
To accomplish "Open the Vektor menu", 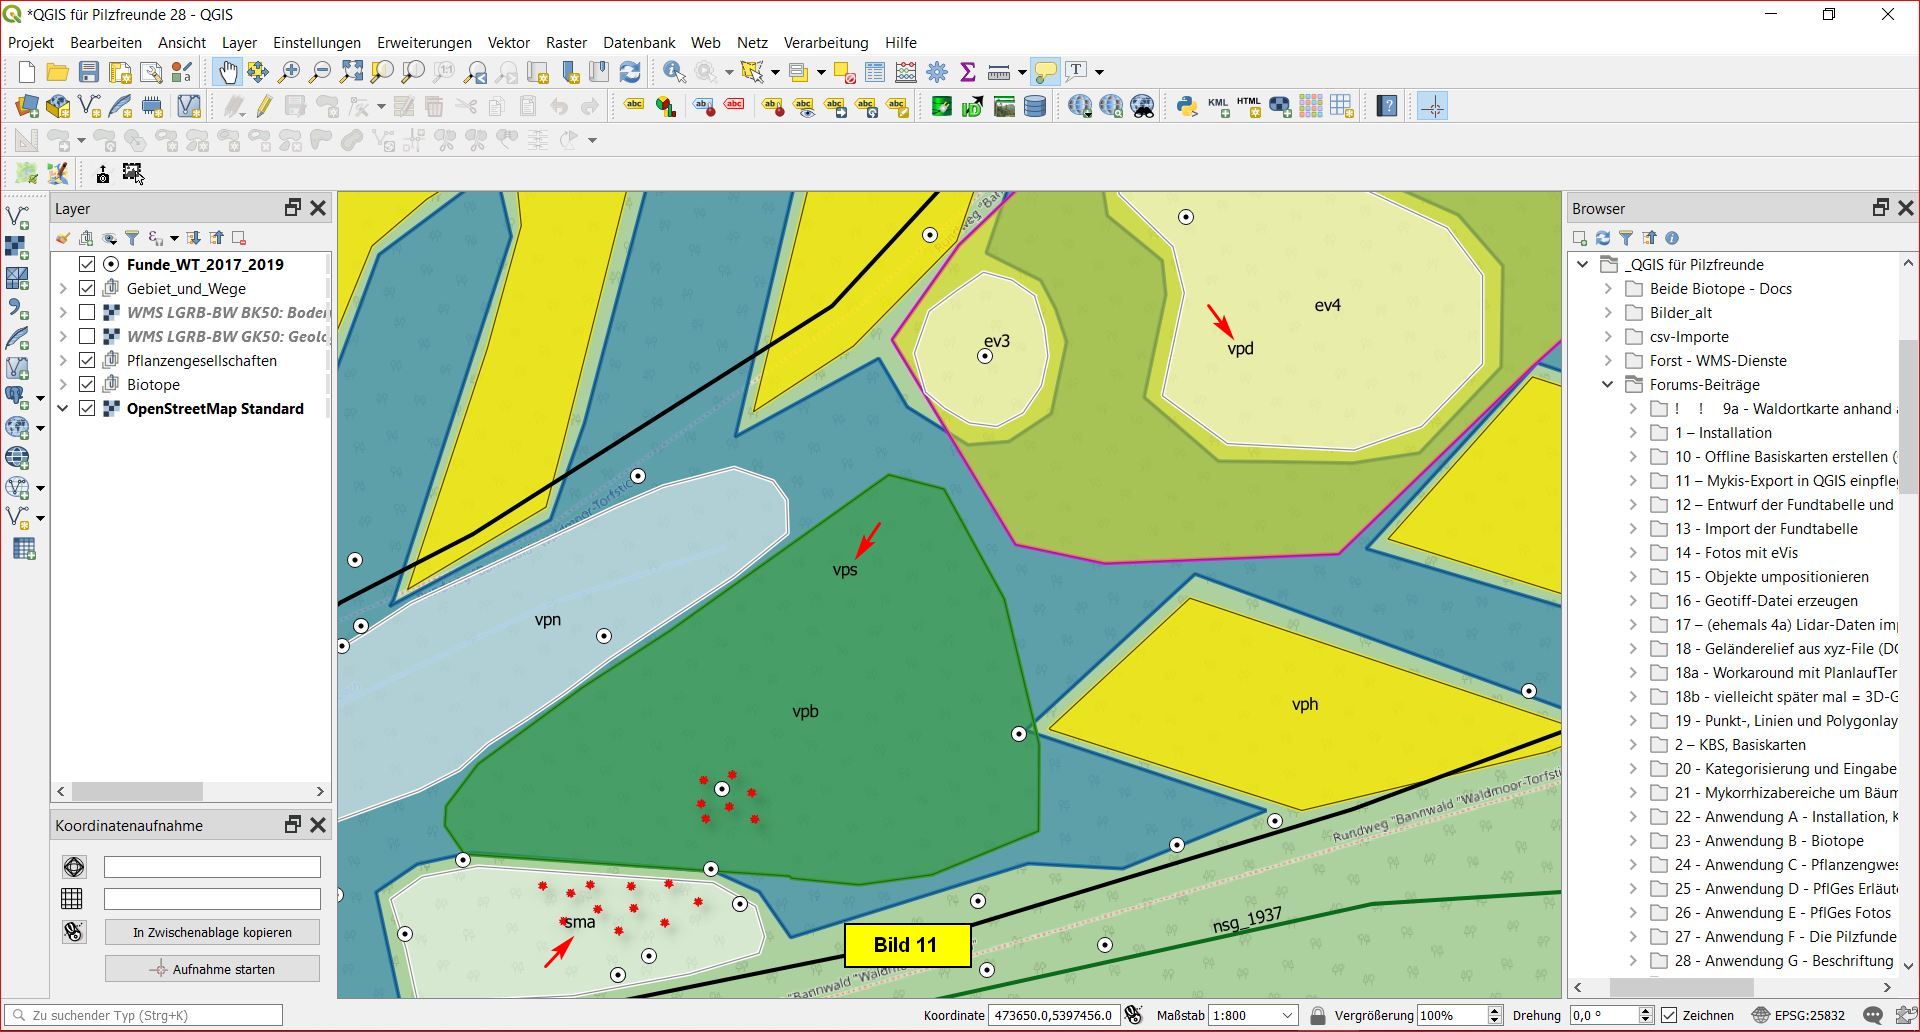I will tap(508, 43).
